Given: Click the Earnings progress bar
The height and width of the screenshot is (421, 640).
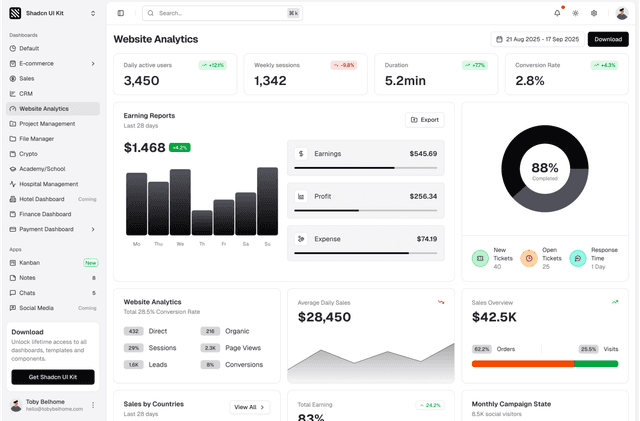Looking at the screenshot, I should [x=365, y=168].
